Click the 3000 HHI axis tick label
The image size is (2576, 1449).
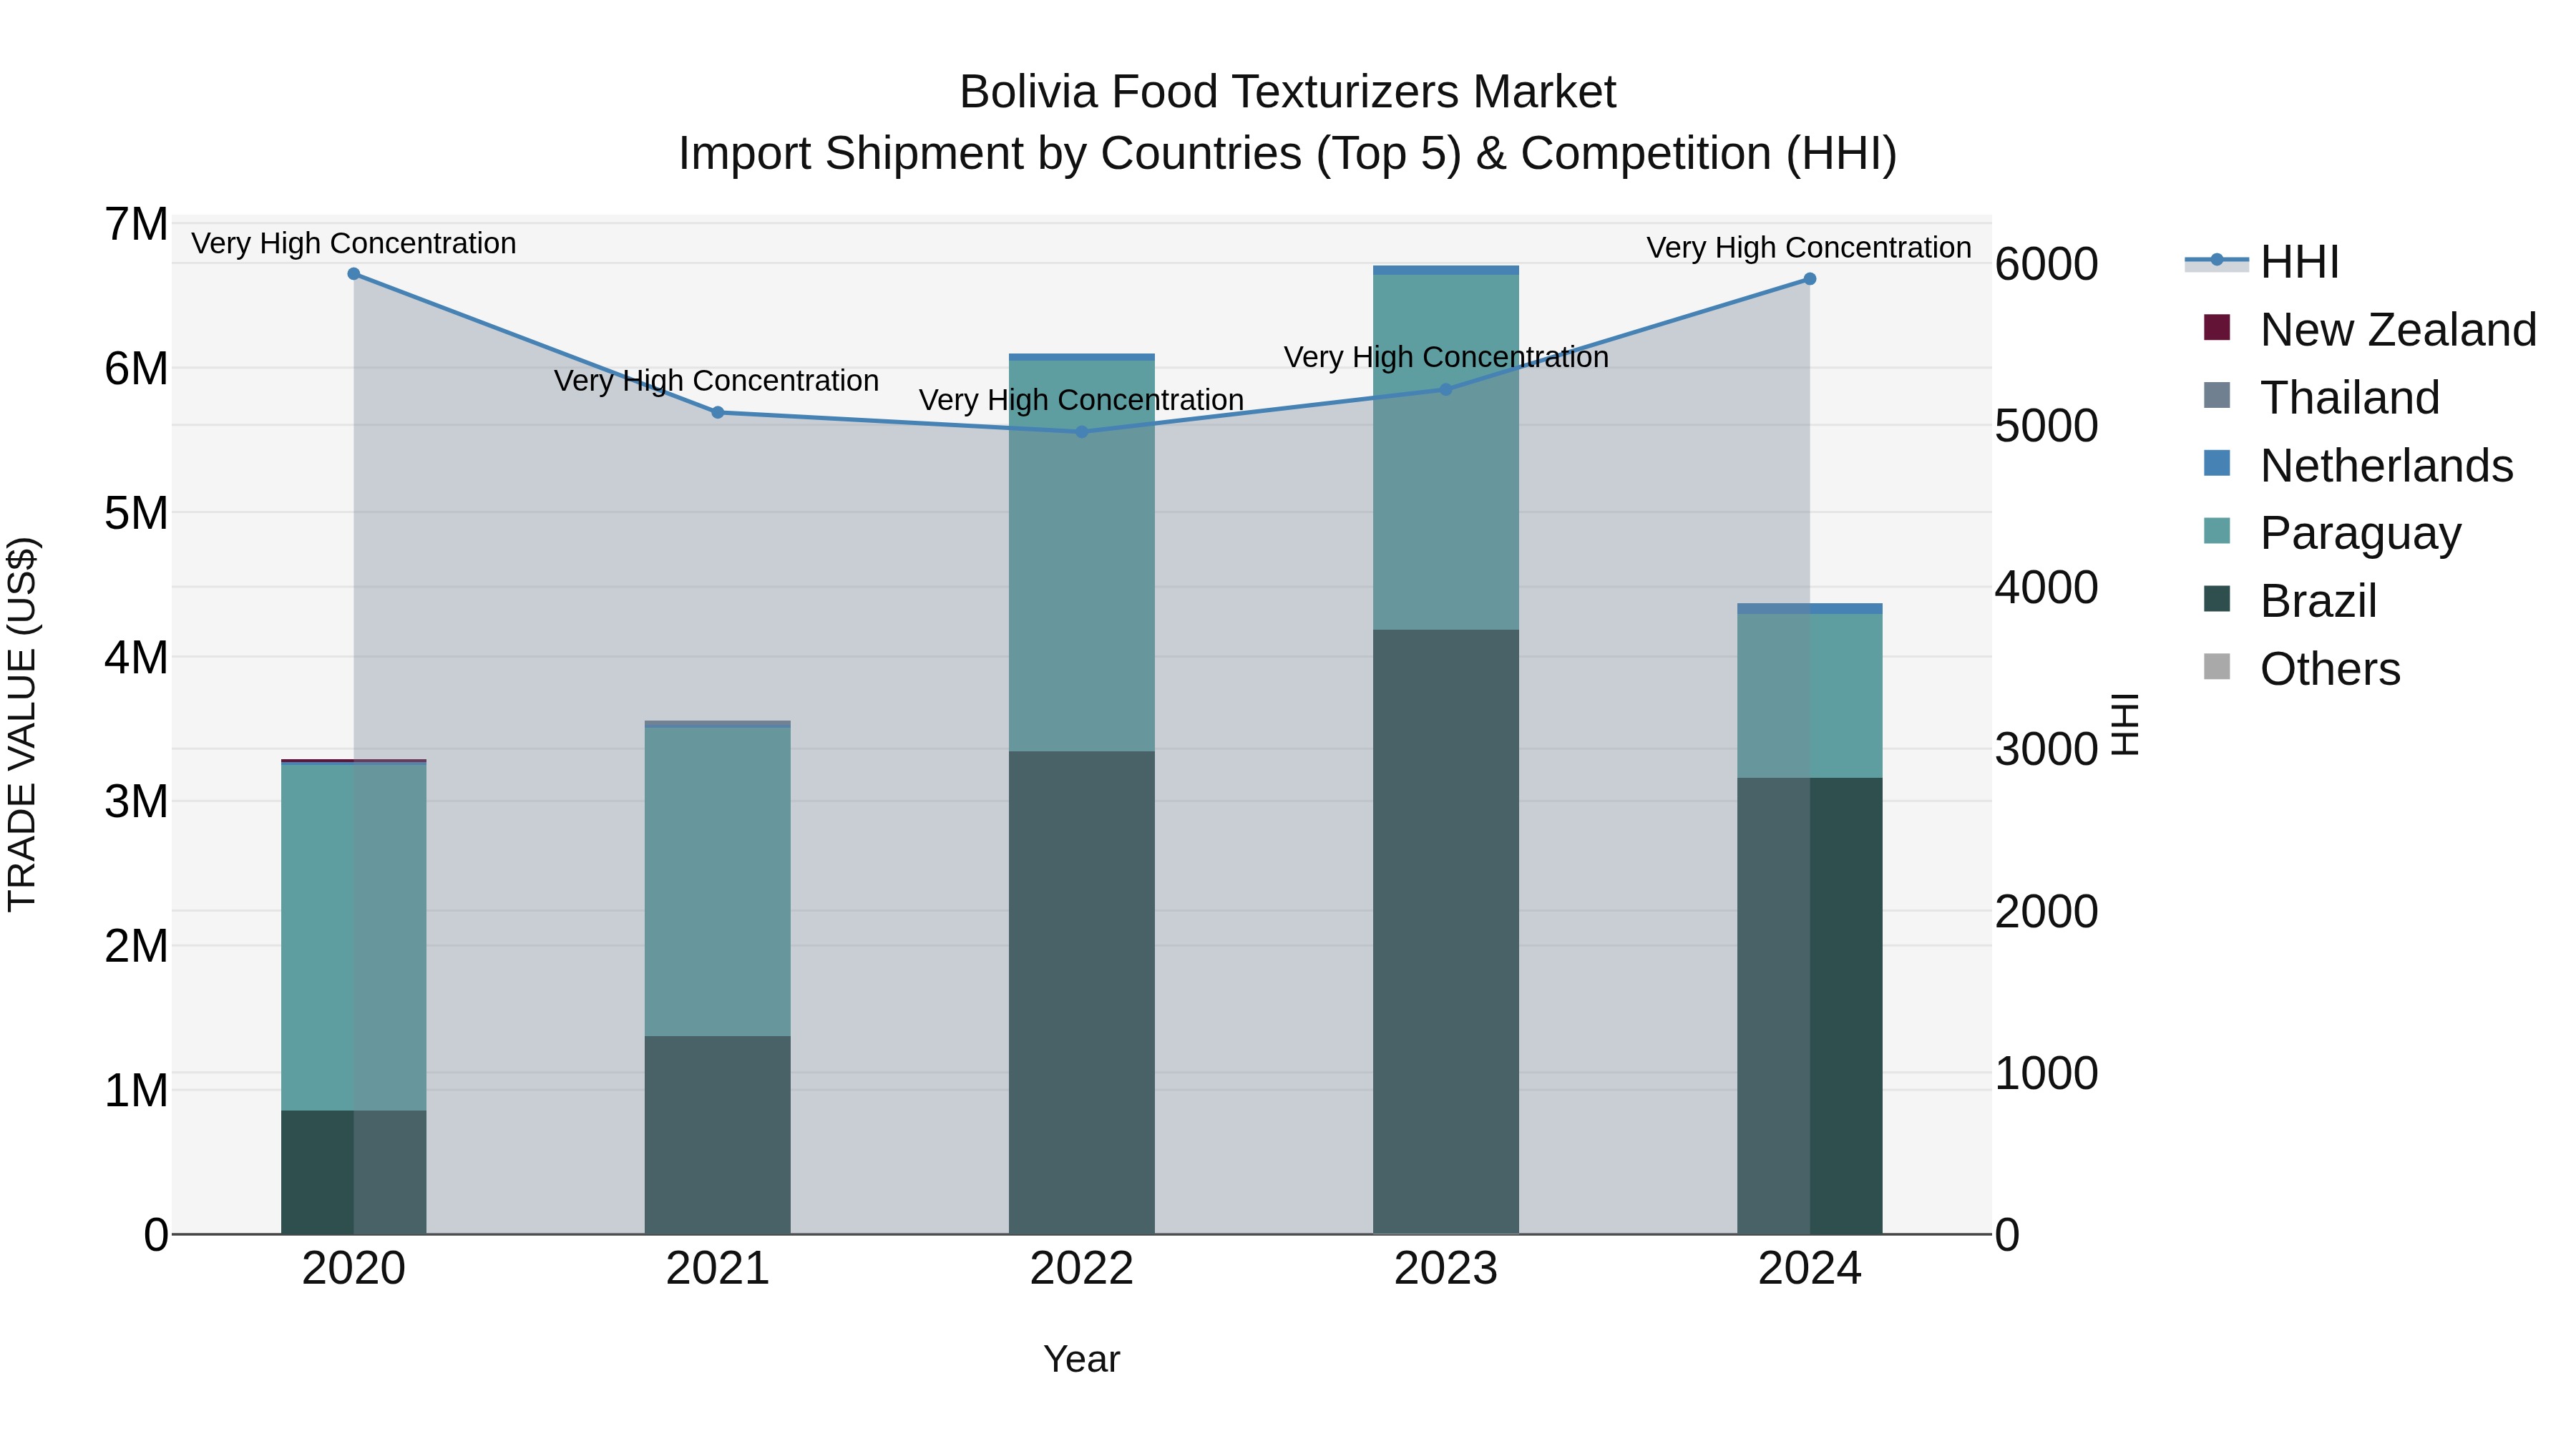point(2046,749)
